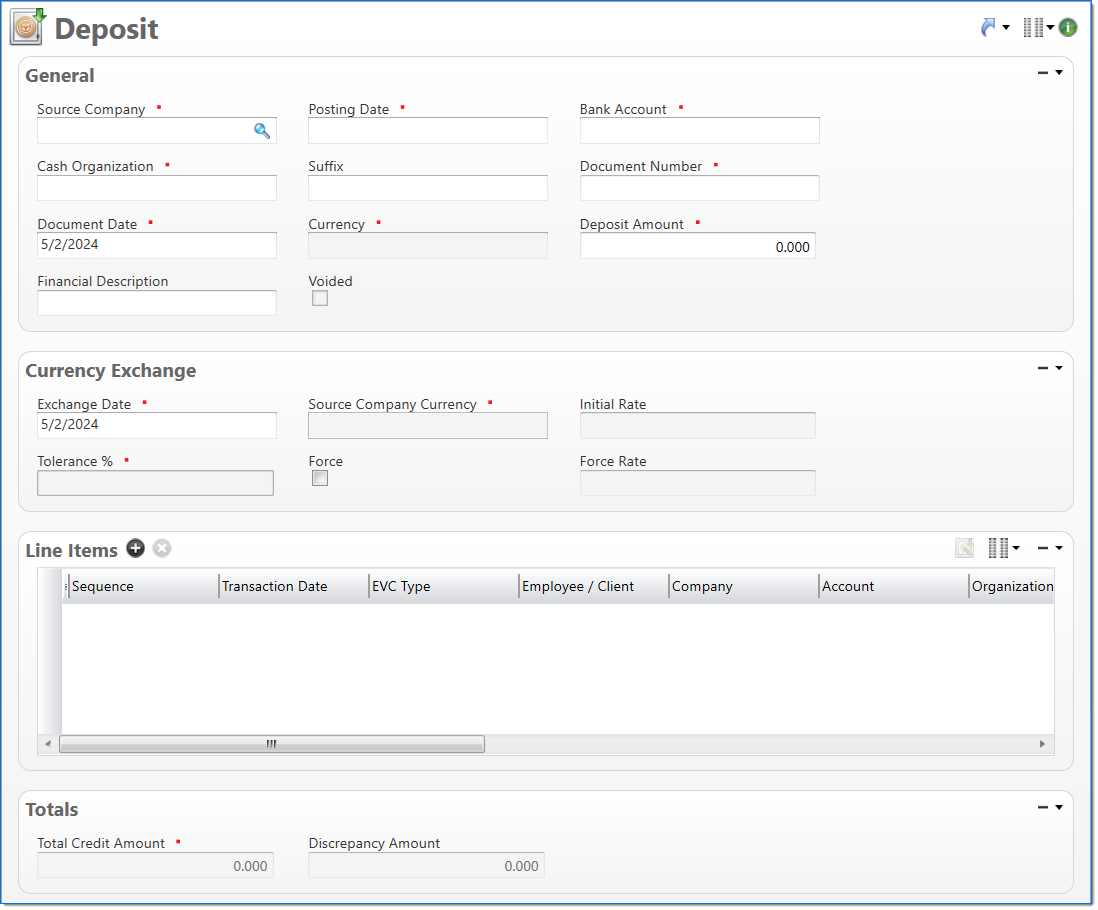Enable the Force checkbox
The image size is (1098, 910).
pos(320,478)
